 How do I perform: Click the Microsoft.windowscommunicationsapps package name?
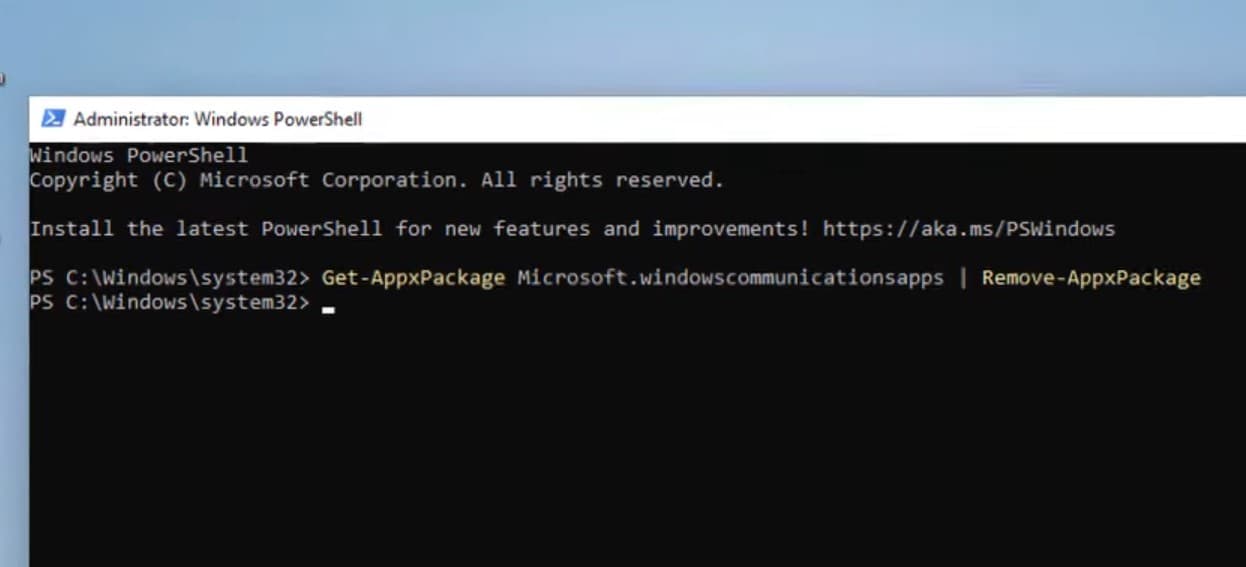[730, 278]
